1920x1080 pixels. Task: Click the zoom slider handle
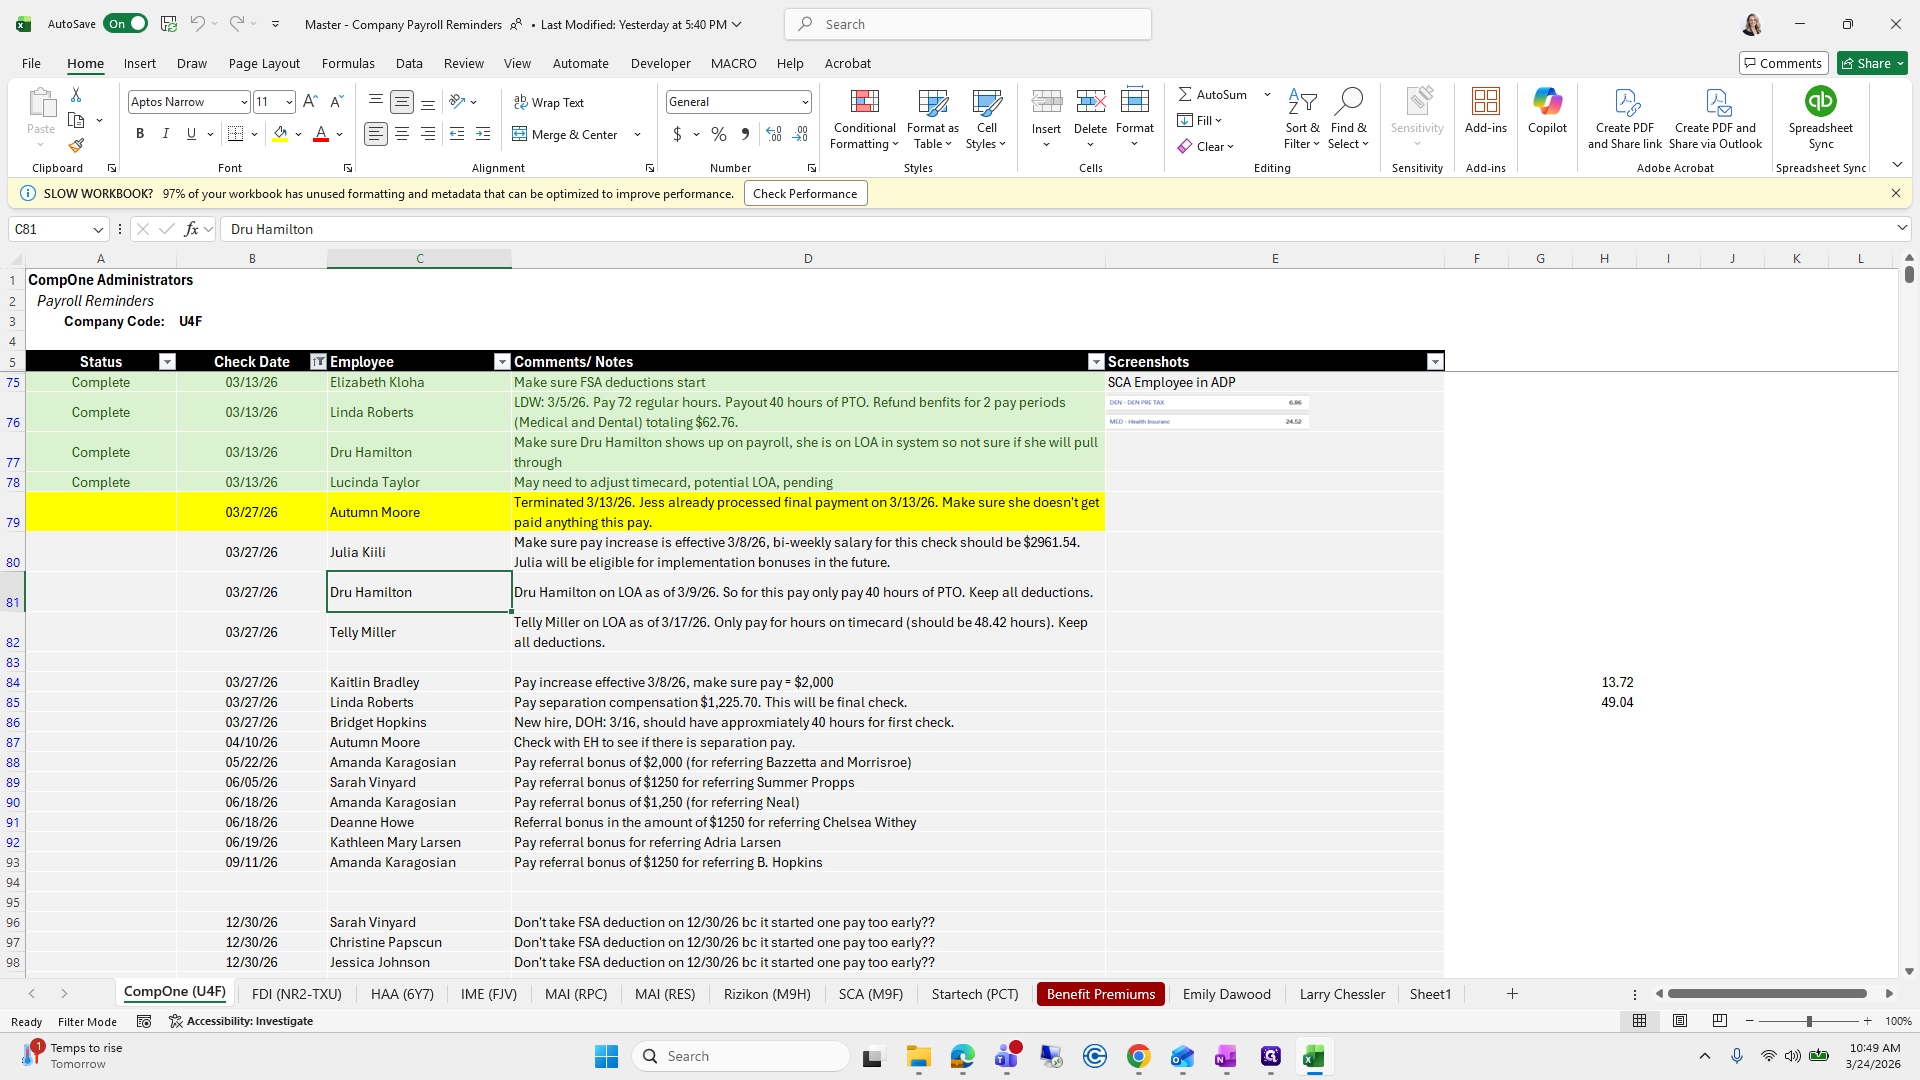1808,1021
